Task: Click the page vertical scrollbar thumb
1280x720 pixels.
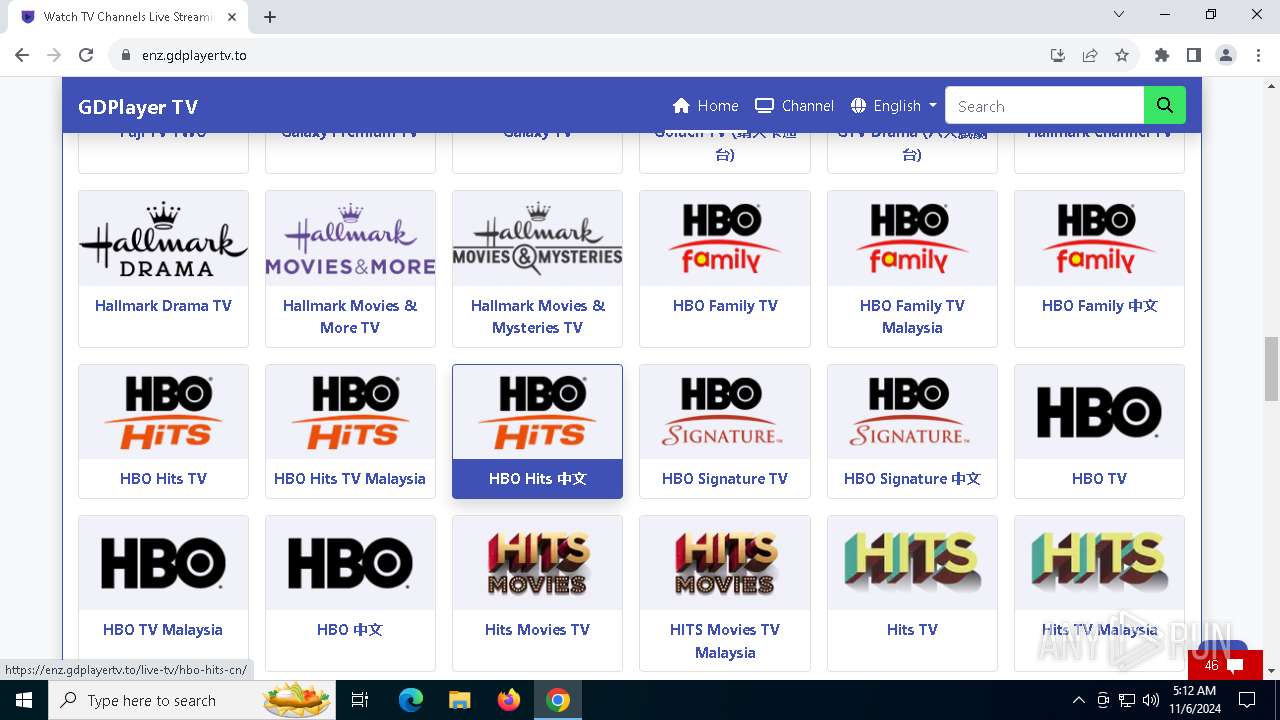Action: click(x=1271, y=368)
